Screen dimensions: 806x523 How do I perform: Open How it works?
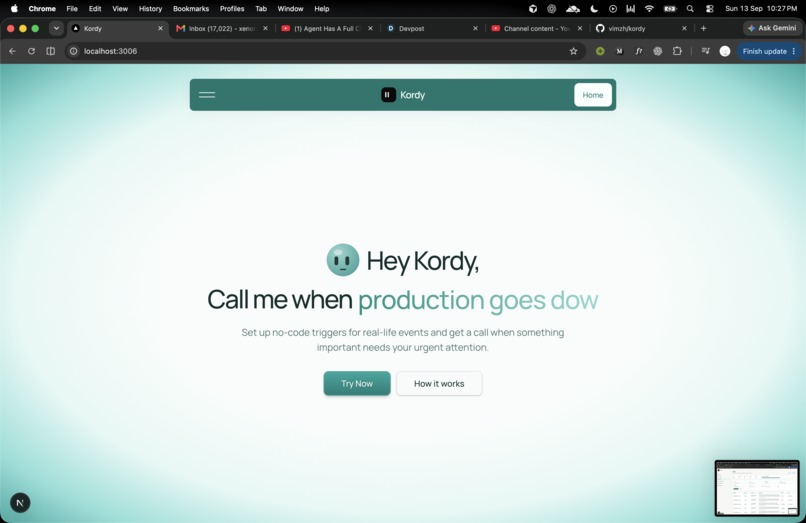pyautogui.click(x=439, y=383)
